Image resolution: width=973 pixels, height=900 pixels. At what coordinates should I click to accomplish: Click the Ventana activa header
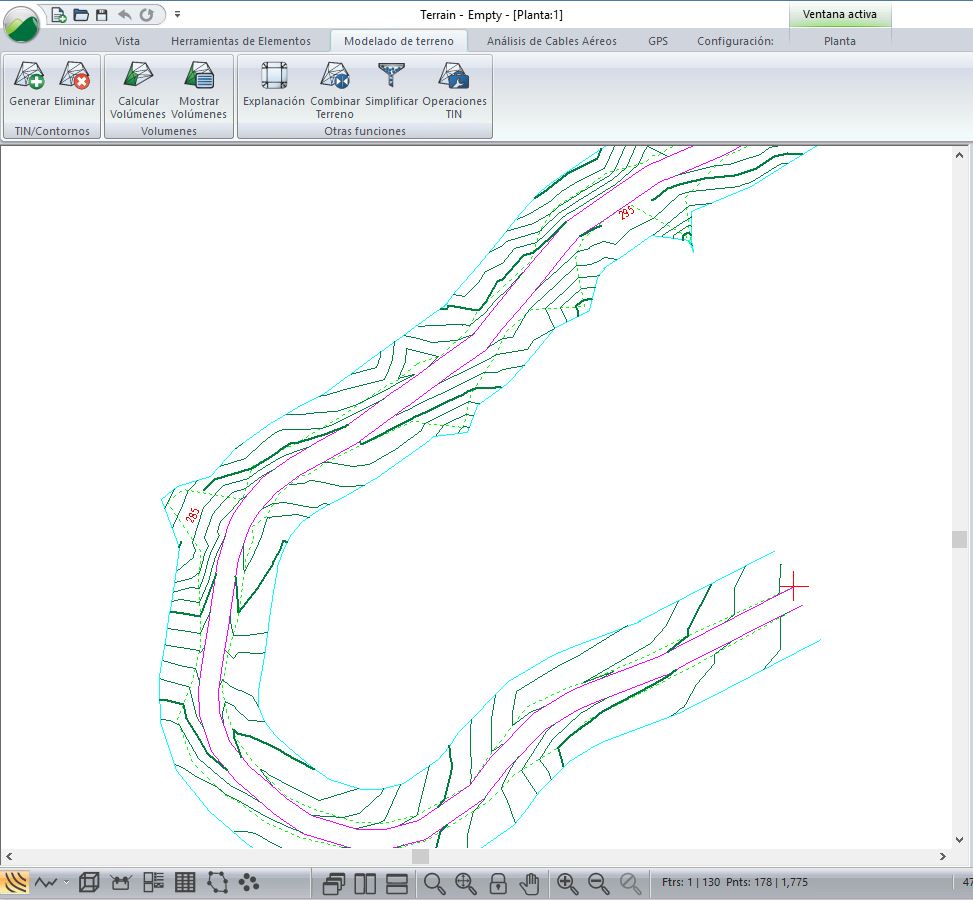click(x=839, y=14)
